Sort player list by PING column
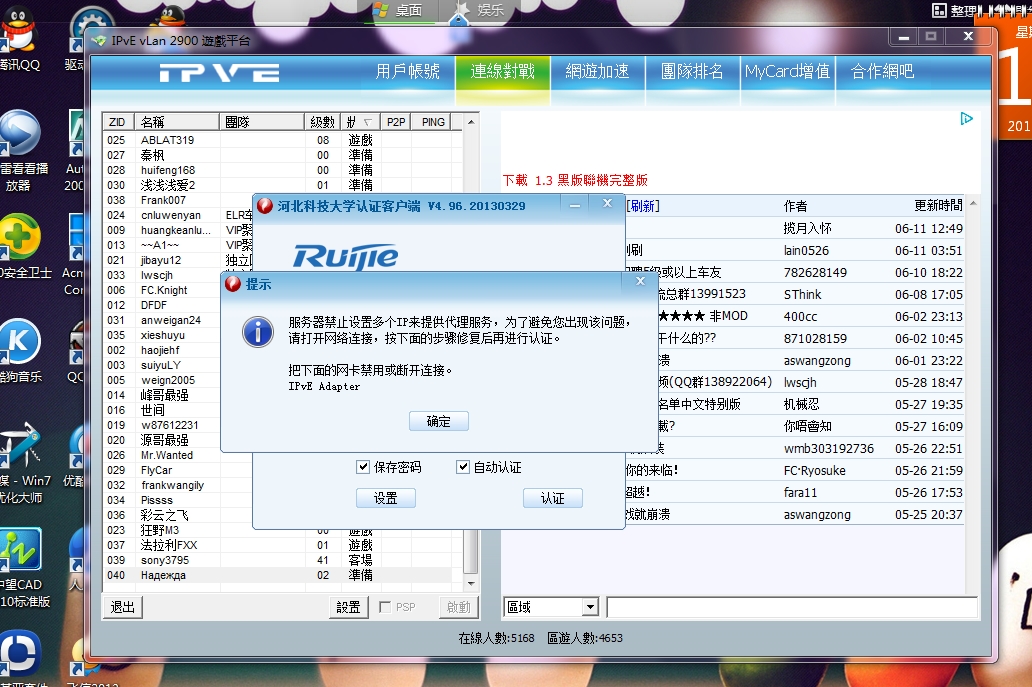Viewport: 1032px width, 687px height. (x=432, y=122)
